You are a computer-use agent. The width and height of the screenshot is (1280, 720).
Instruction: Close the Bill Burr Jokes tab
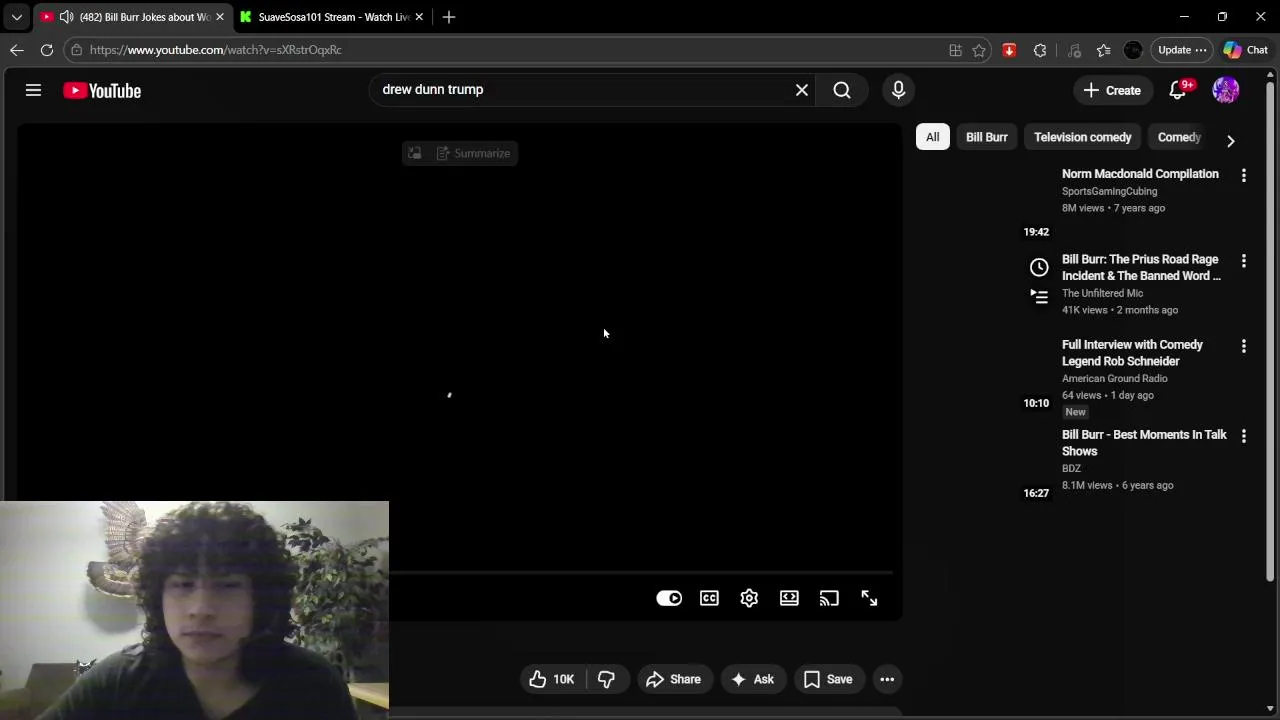220,17
